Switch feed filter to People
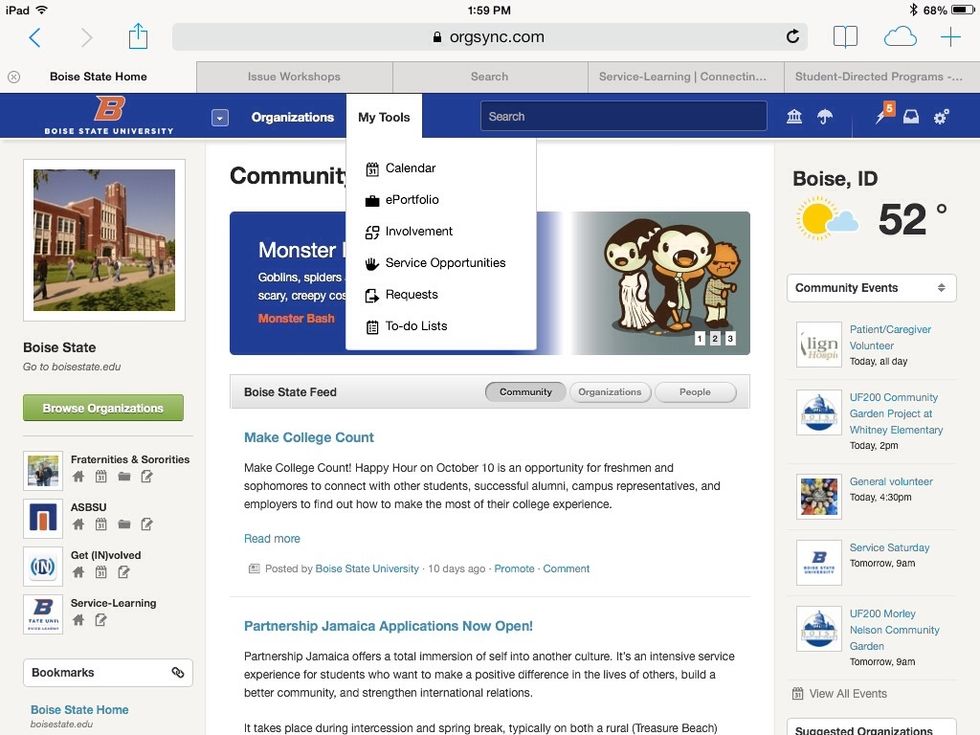Screen dimensions: 980x735 pos(695,392)
